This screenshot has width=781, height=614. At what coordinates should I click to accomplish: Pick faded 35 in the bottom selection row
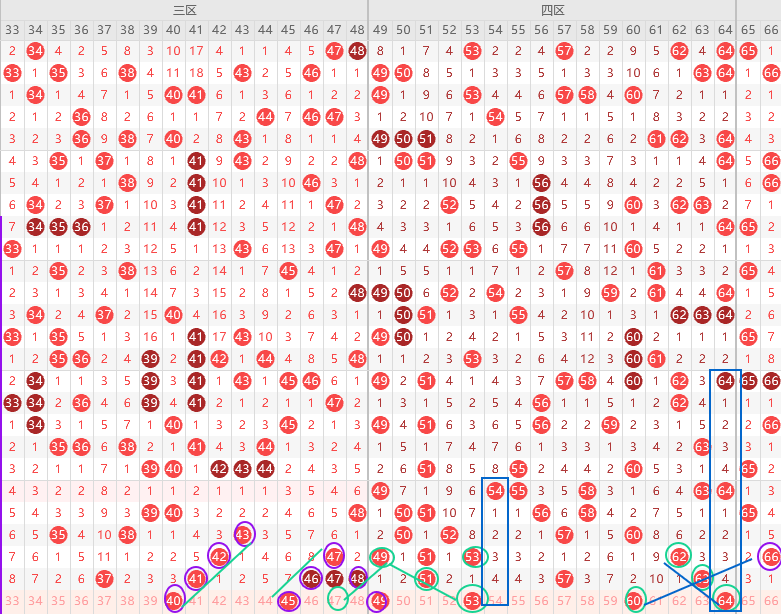58,601
